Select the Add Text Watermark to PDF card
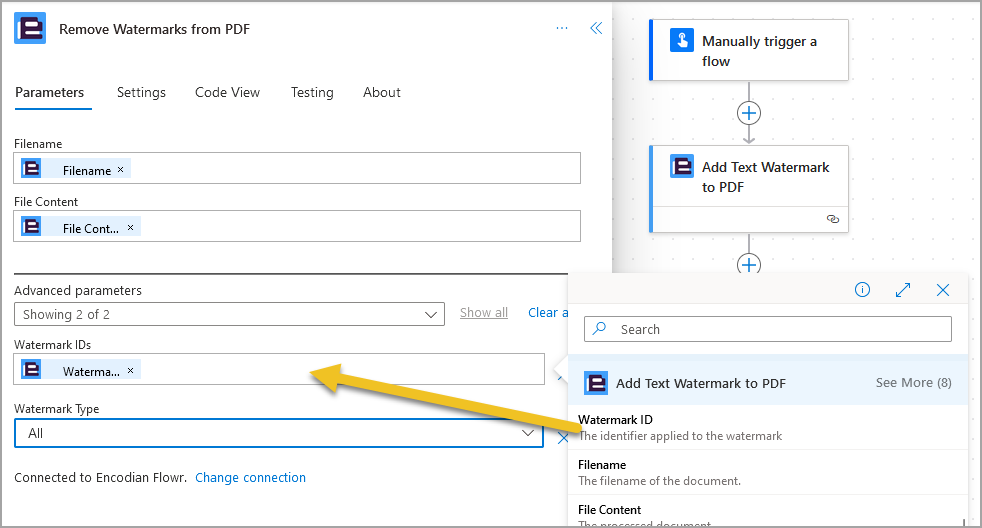The height and width of the screenshot is (528, 982). tap(749, 189)
